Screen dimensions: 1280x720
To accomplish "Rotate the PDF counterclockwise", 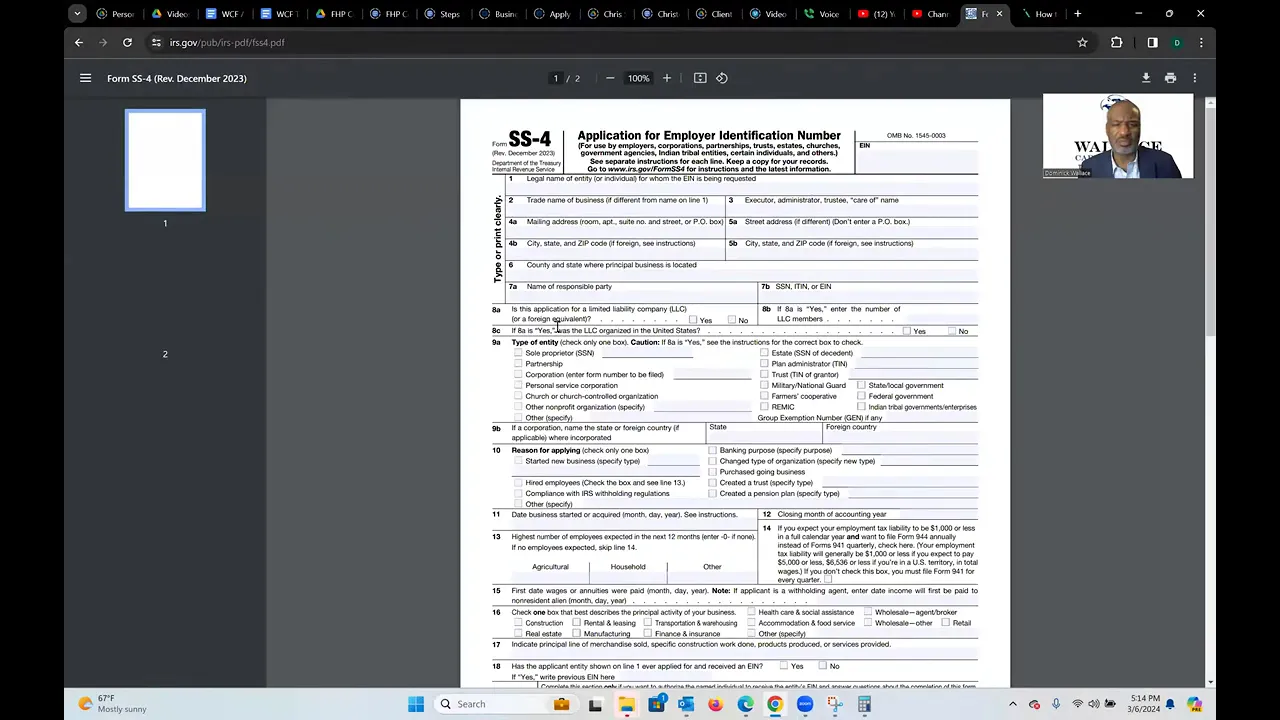I will click(x=722, y=78).
